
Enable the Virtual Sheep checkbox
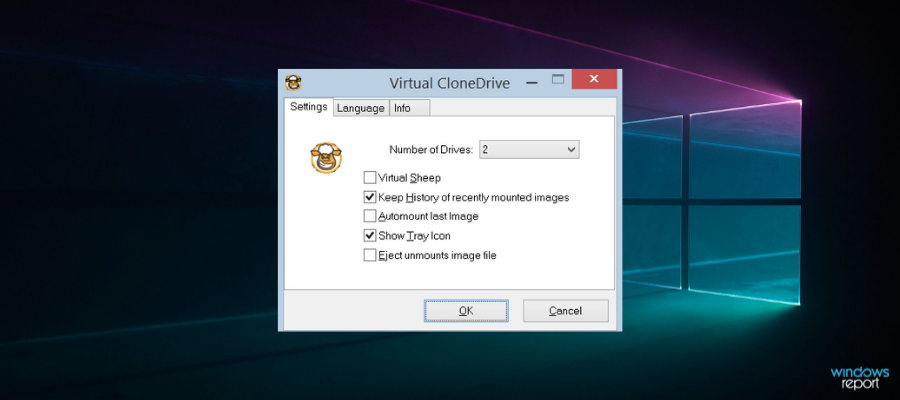370,177
